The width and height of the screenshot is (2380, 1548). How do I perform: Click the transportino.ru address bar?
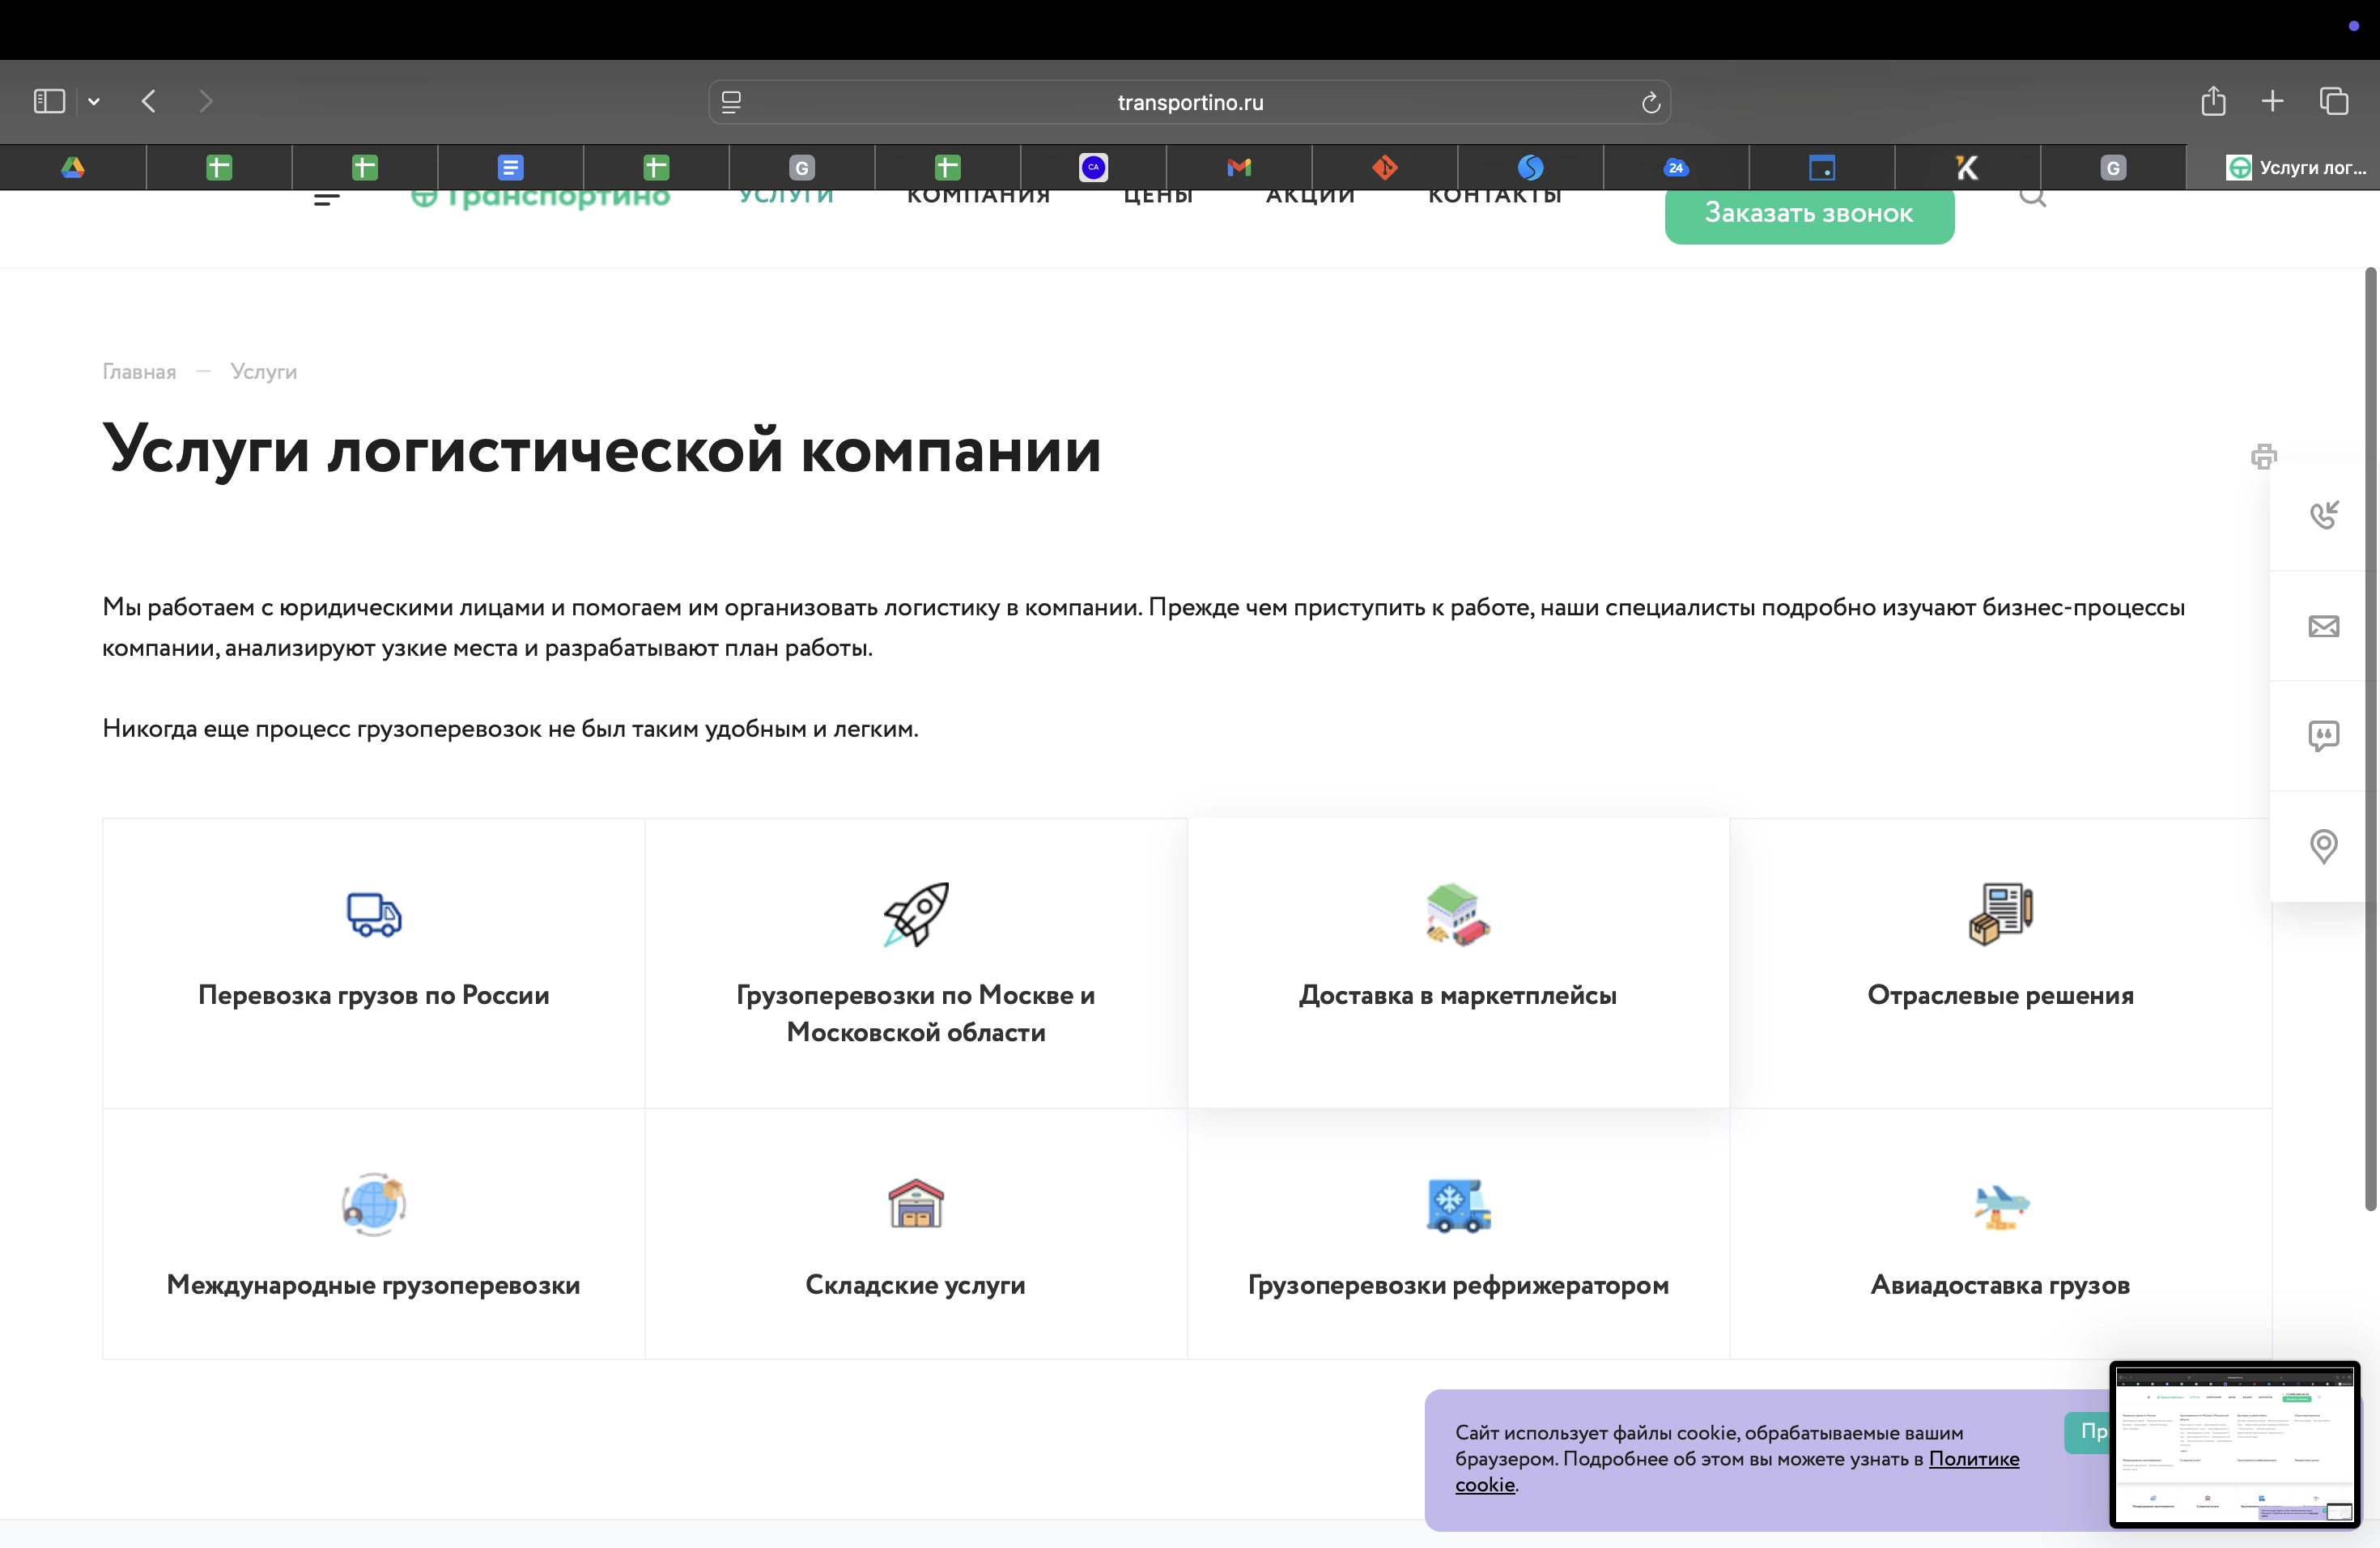(1189, 102)
